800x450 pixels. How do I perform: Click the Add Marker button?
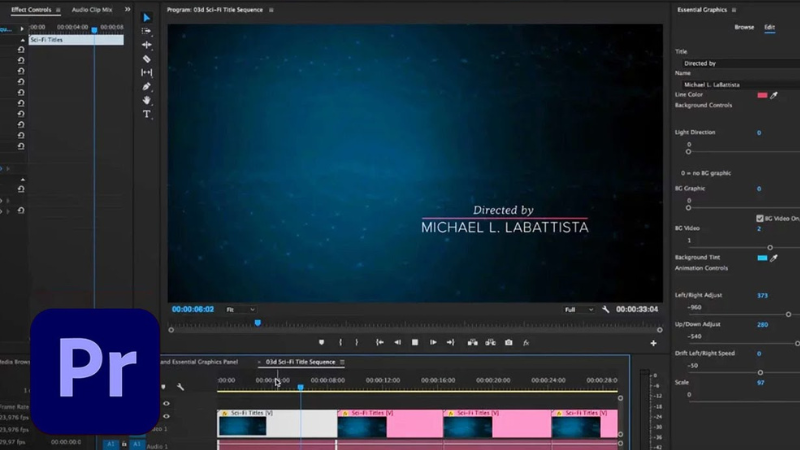coord(321,342)
